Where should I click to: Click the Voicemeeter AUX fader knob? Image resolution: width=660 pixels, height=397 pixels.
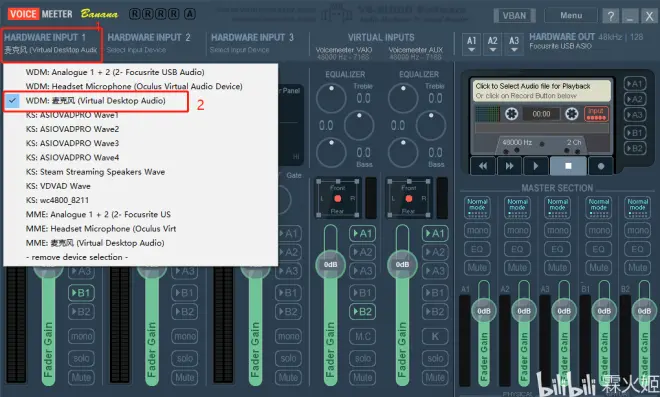[402, 264]
